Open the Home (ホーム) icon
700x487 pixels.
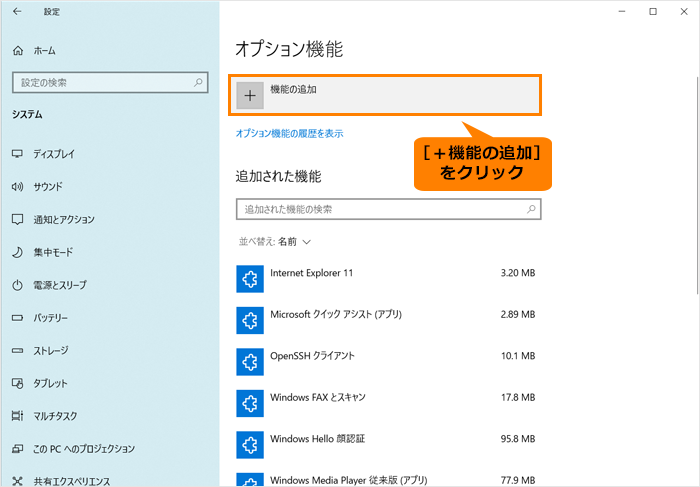18,51
